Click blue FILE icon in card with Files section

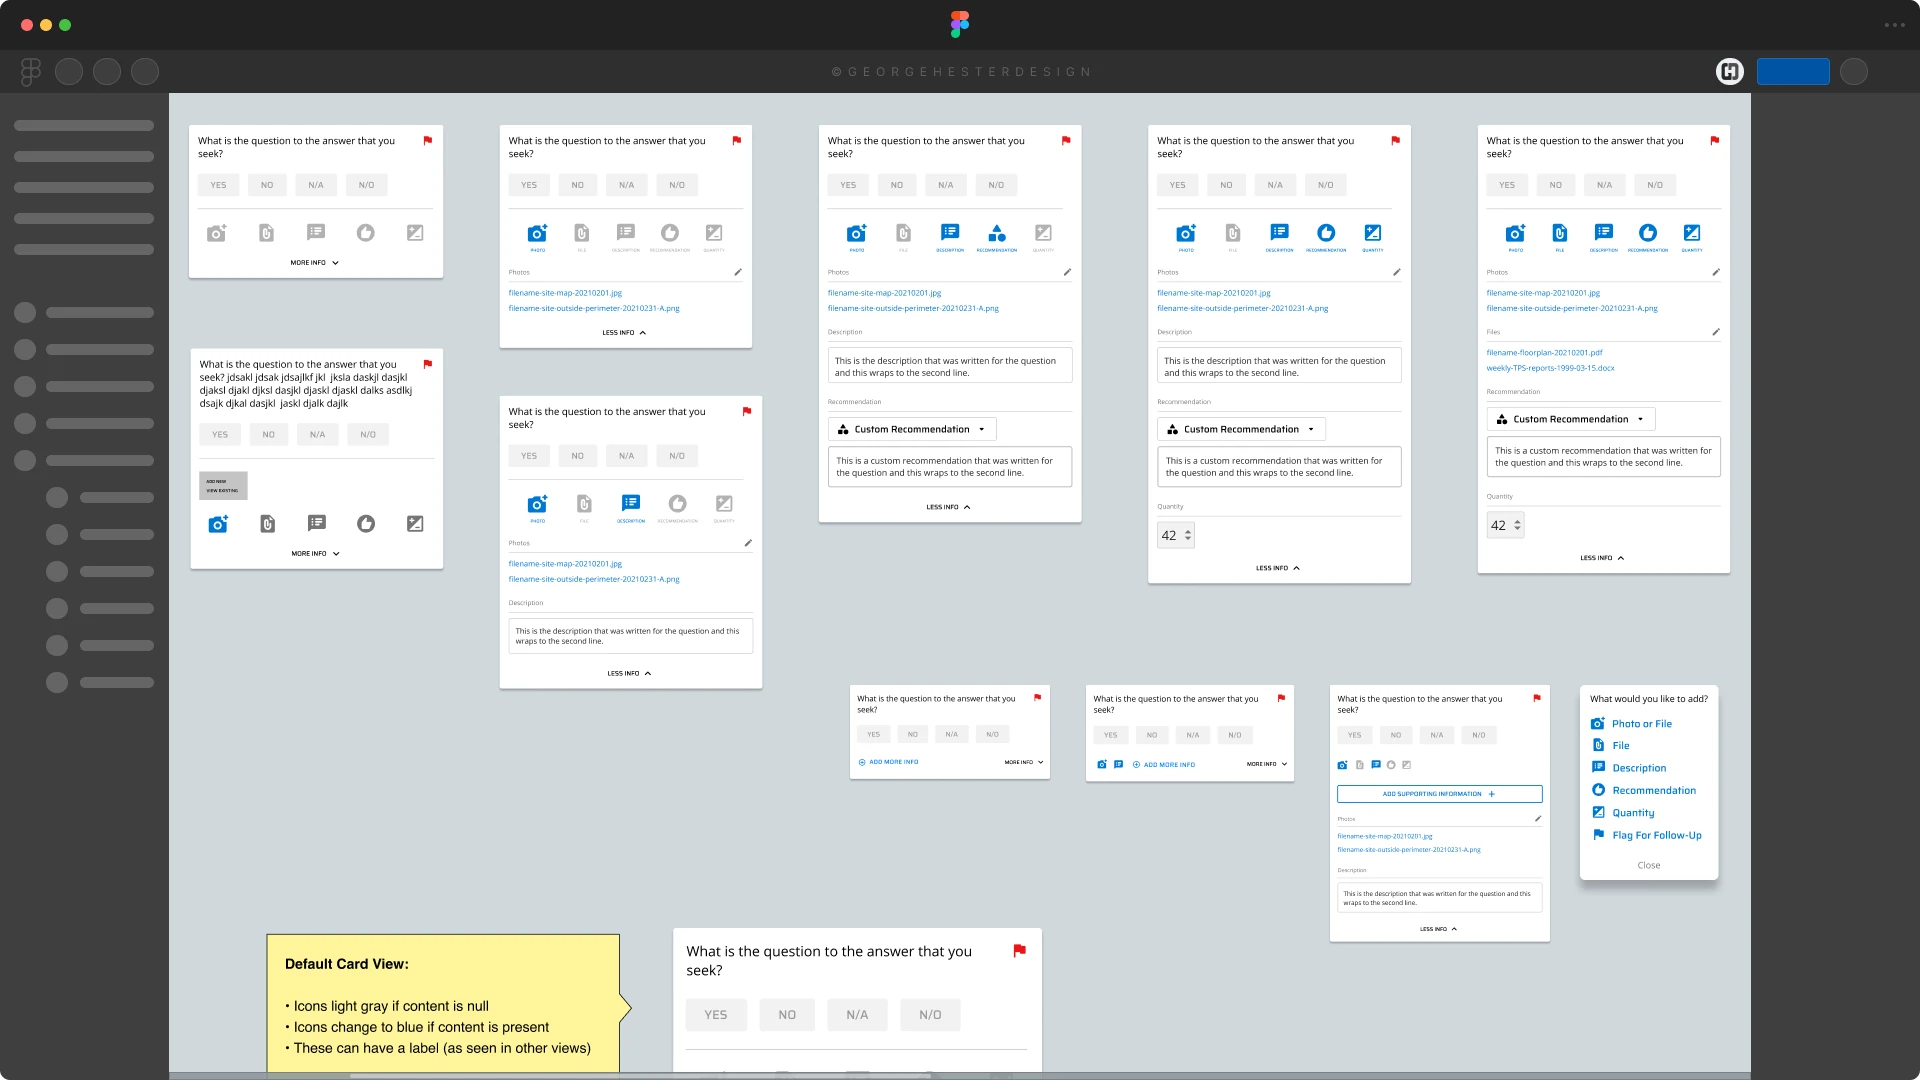1560,233
